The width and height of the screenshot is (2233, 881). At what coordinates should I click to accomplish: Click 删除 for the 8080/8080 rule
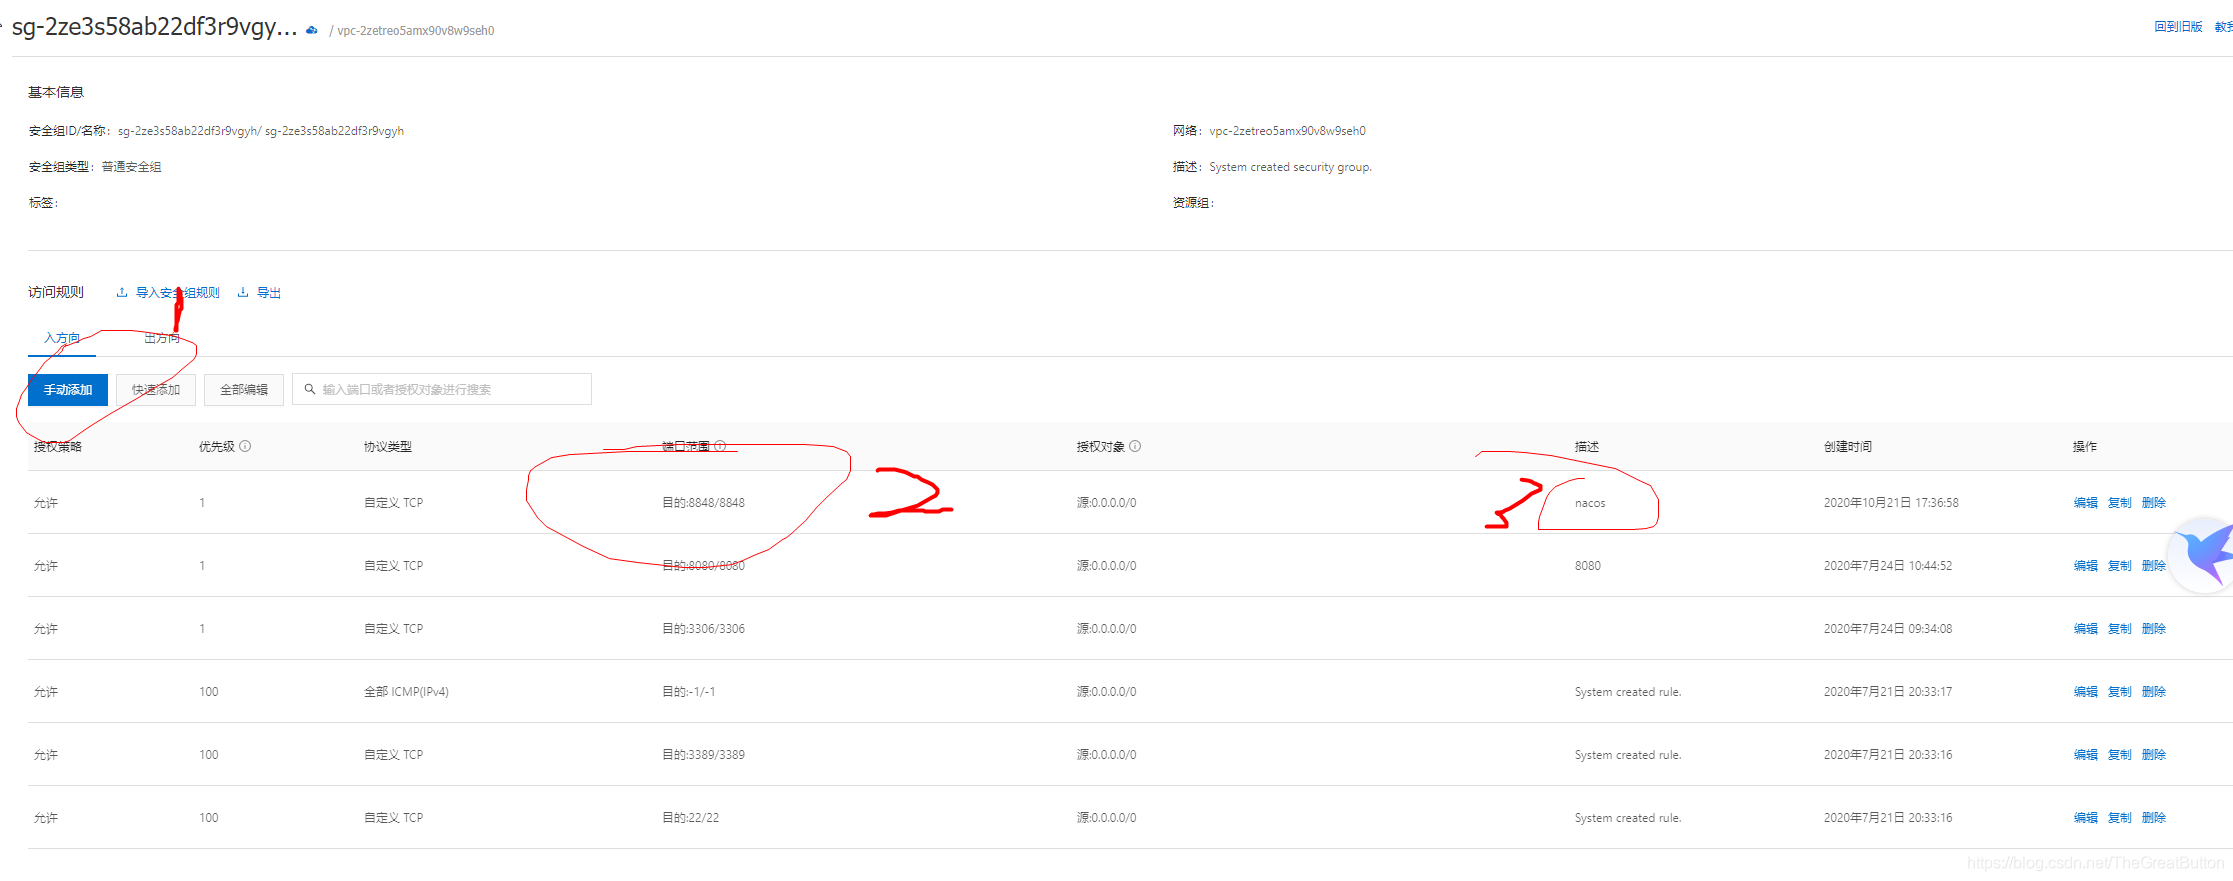[2154, 566]
